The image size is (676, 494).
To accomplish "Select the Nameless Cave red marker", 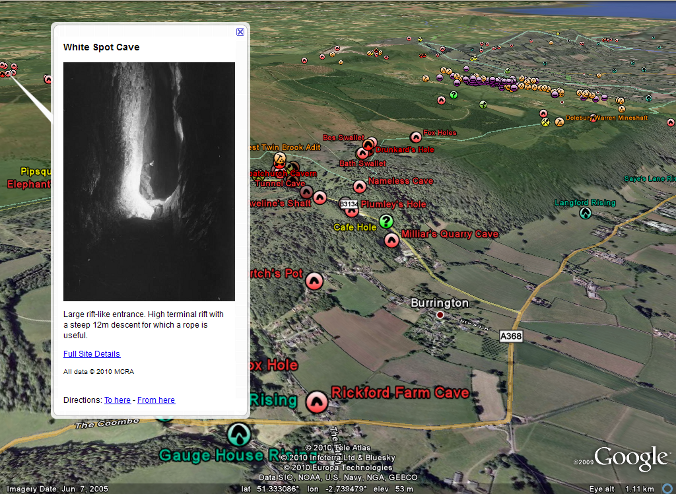I will click(x=359, y=187).
